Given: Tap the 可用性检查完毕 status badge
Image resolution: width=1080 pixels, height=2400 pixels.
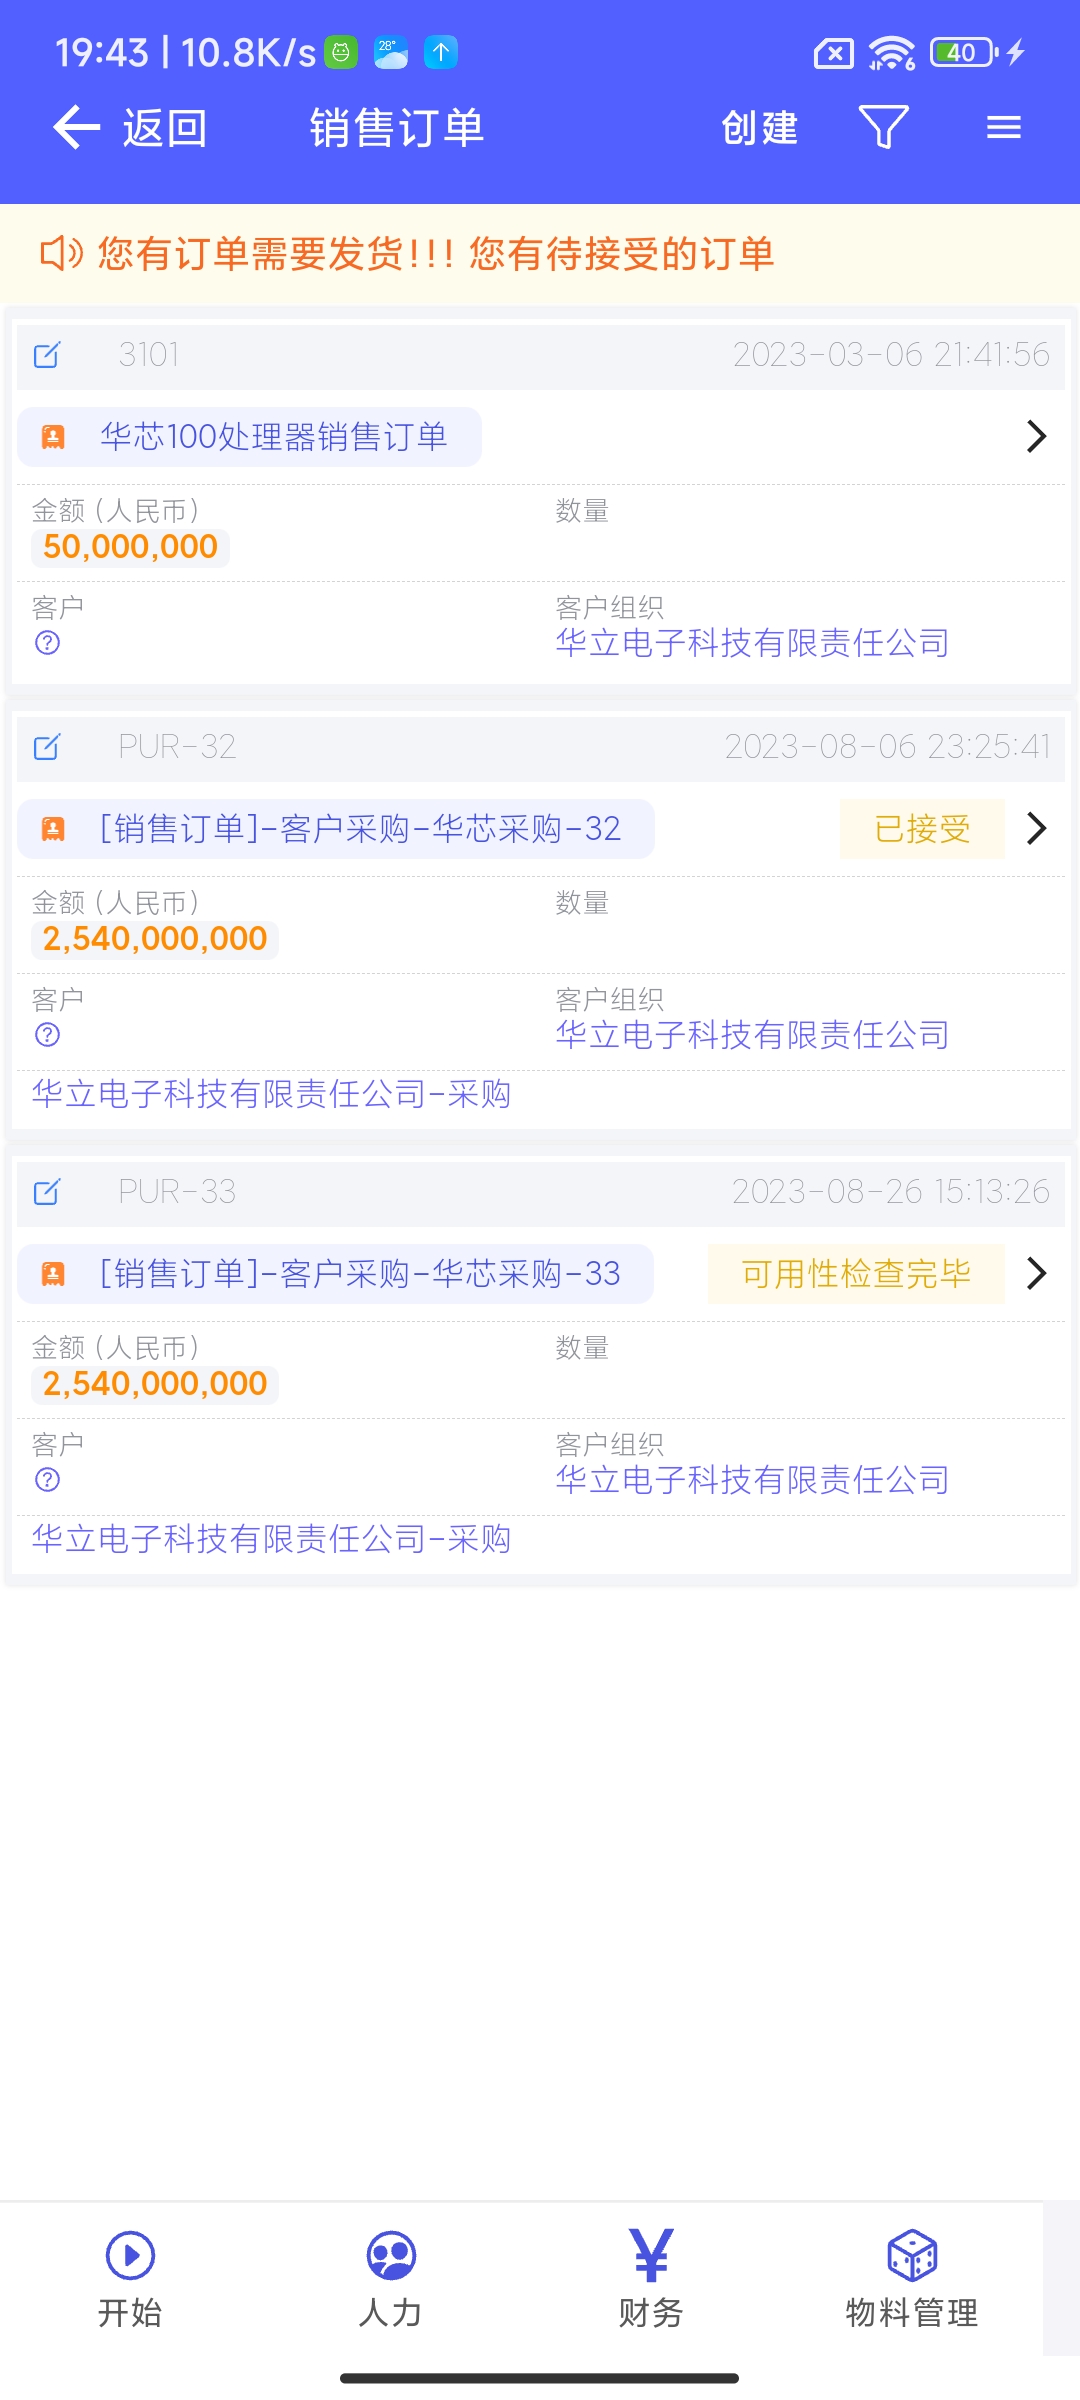Looking at the screenshot, I should point(856,1274).
